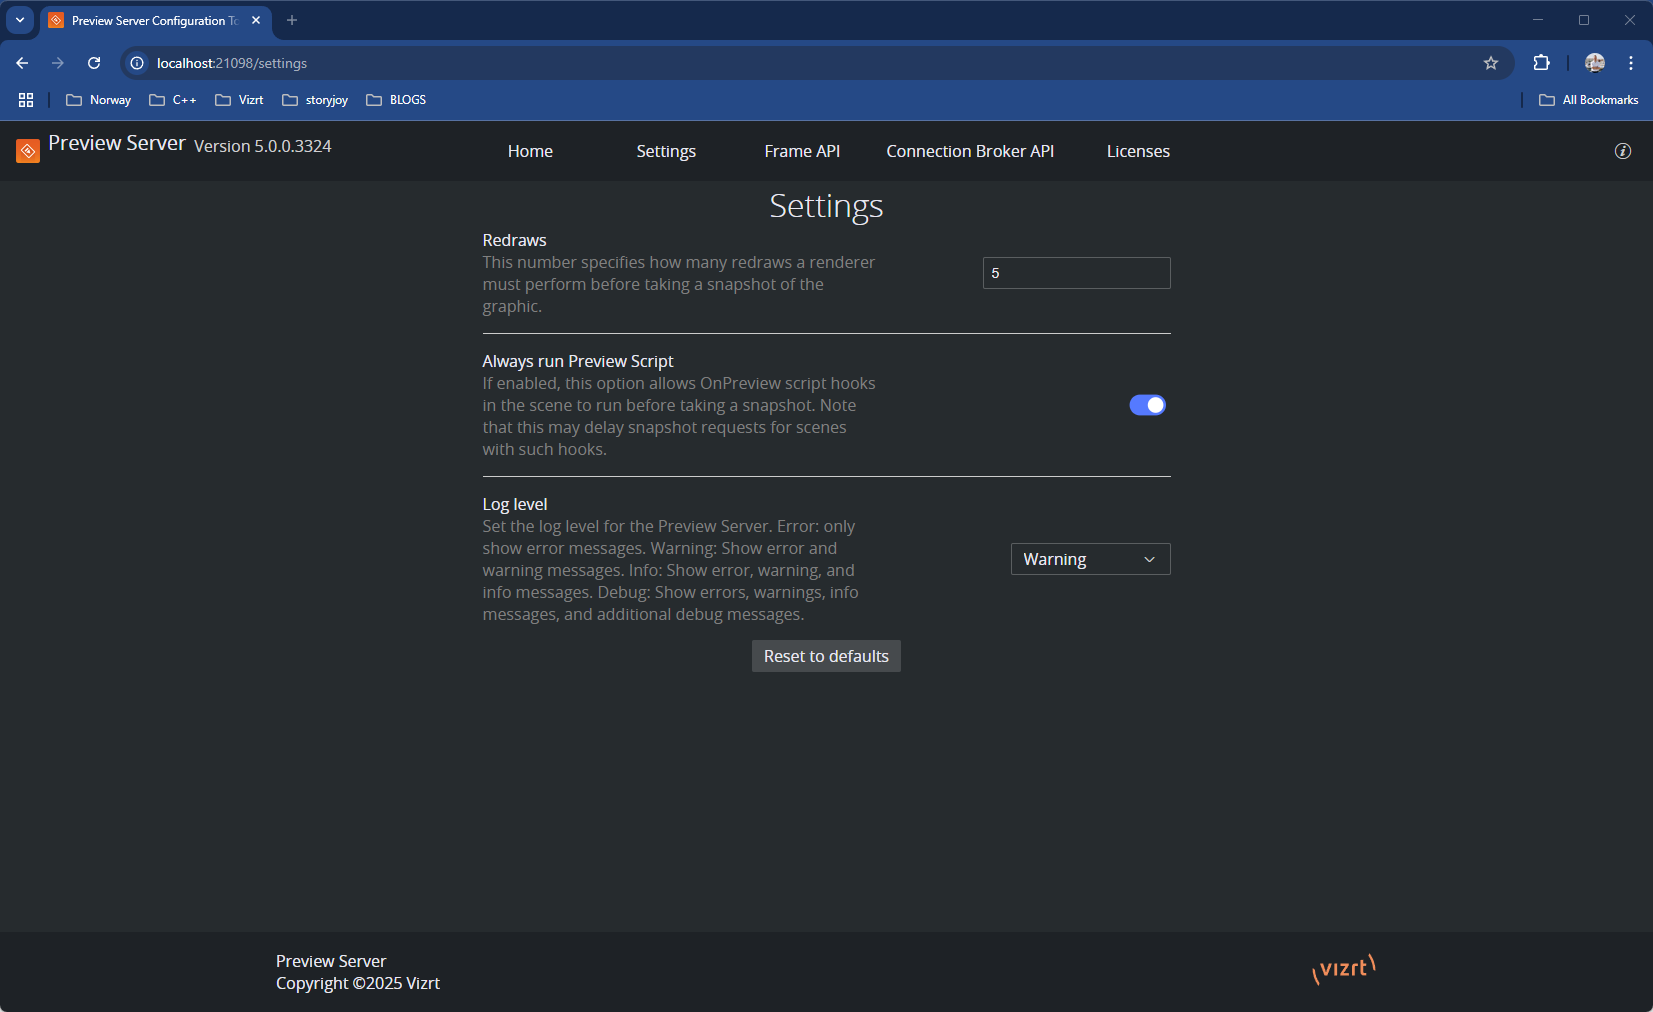Reload the page with refresh icon
The image size is (1653, 1012).
pyautogui.click(x=94, y=63)
